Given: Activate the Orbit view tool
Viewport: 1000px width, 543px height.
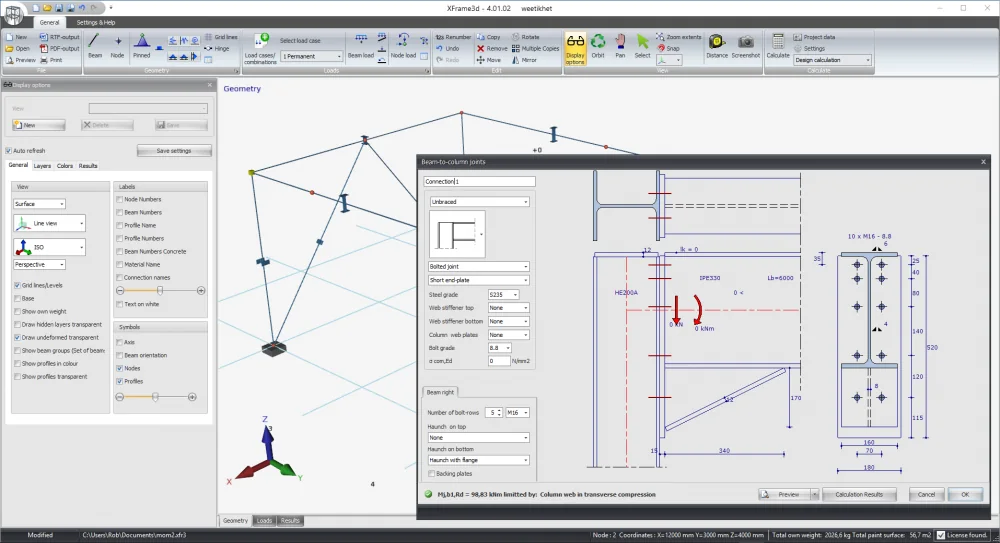Looking at the screenshot, I should pyautogui.click(x=598, y=46).
